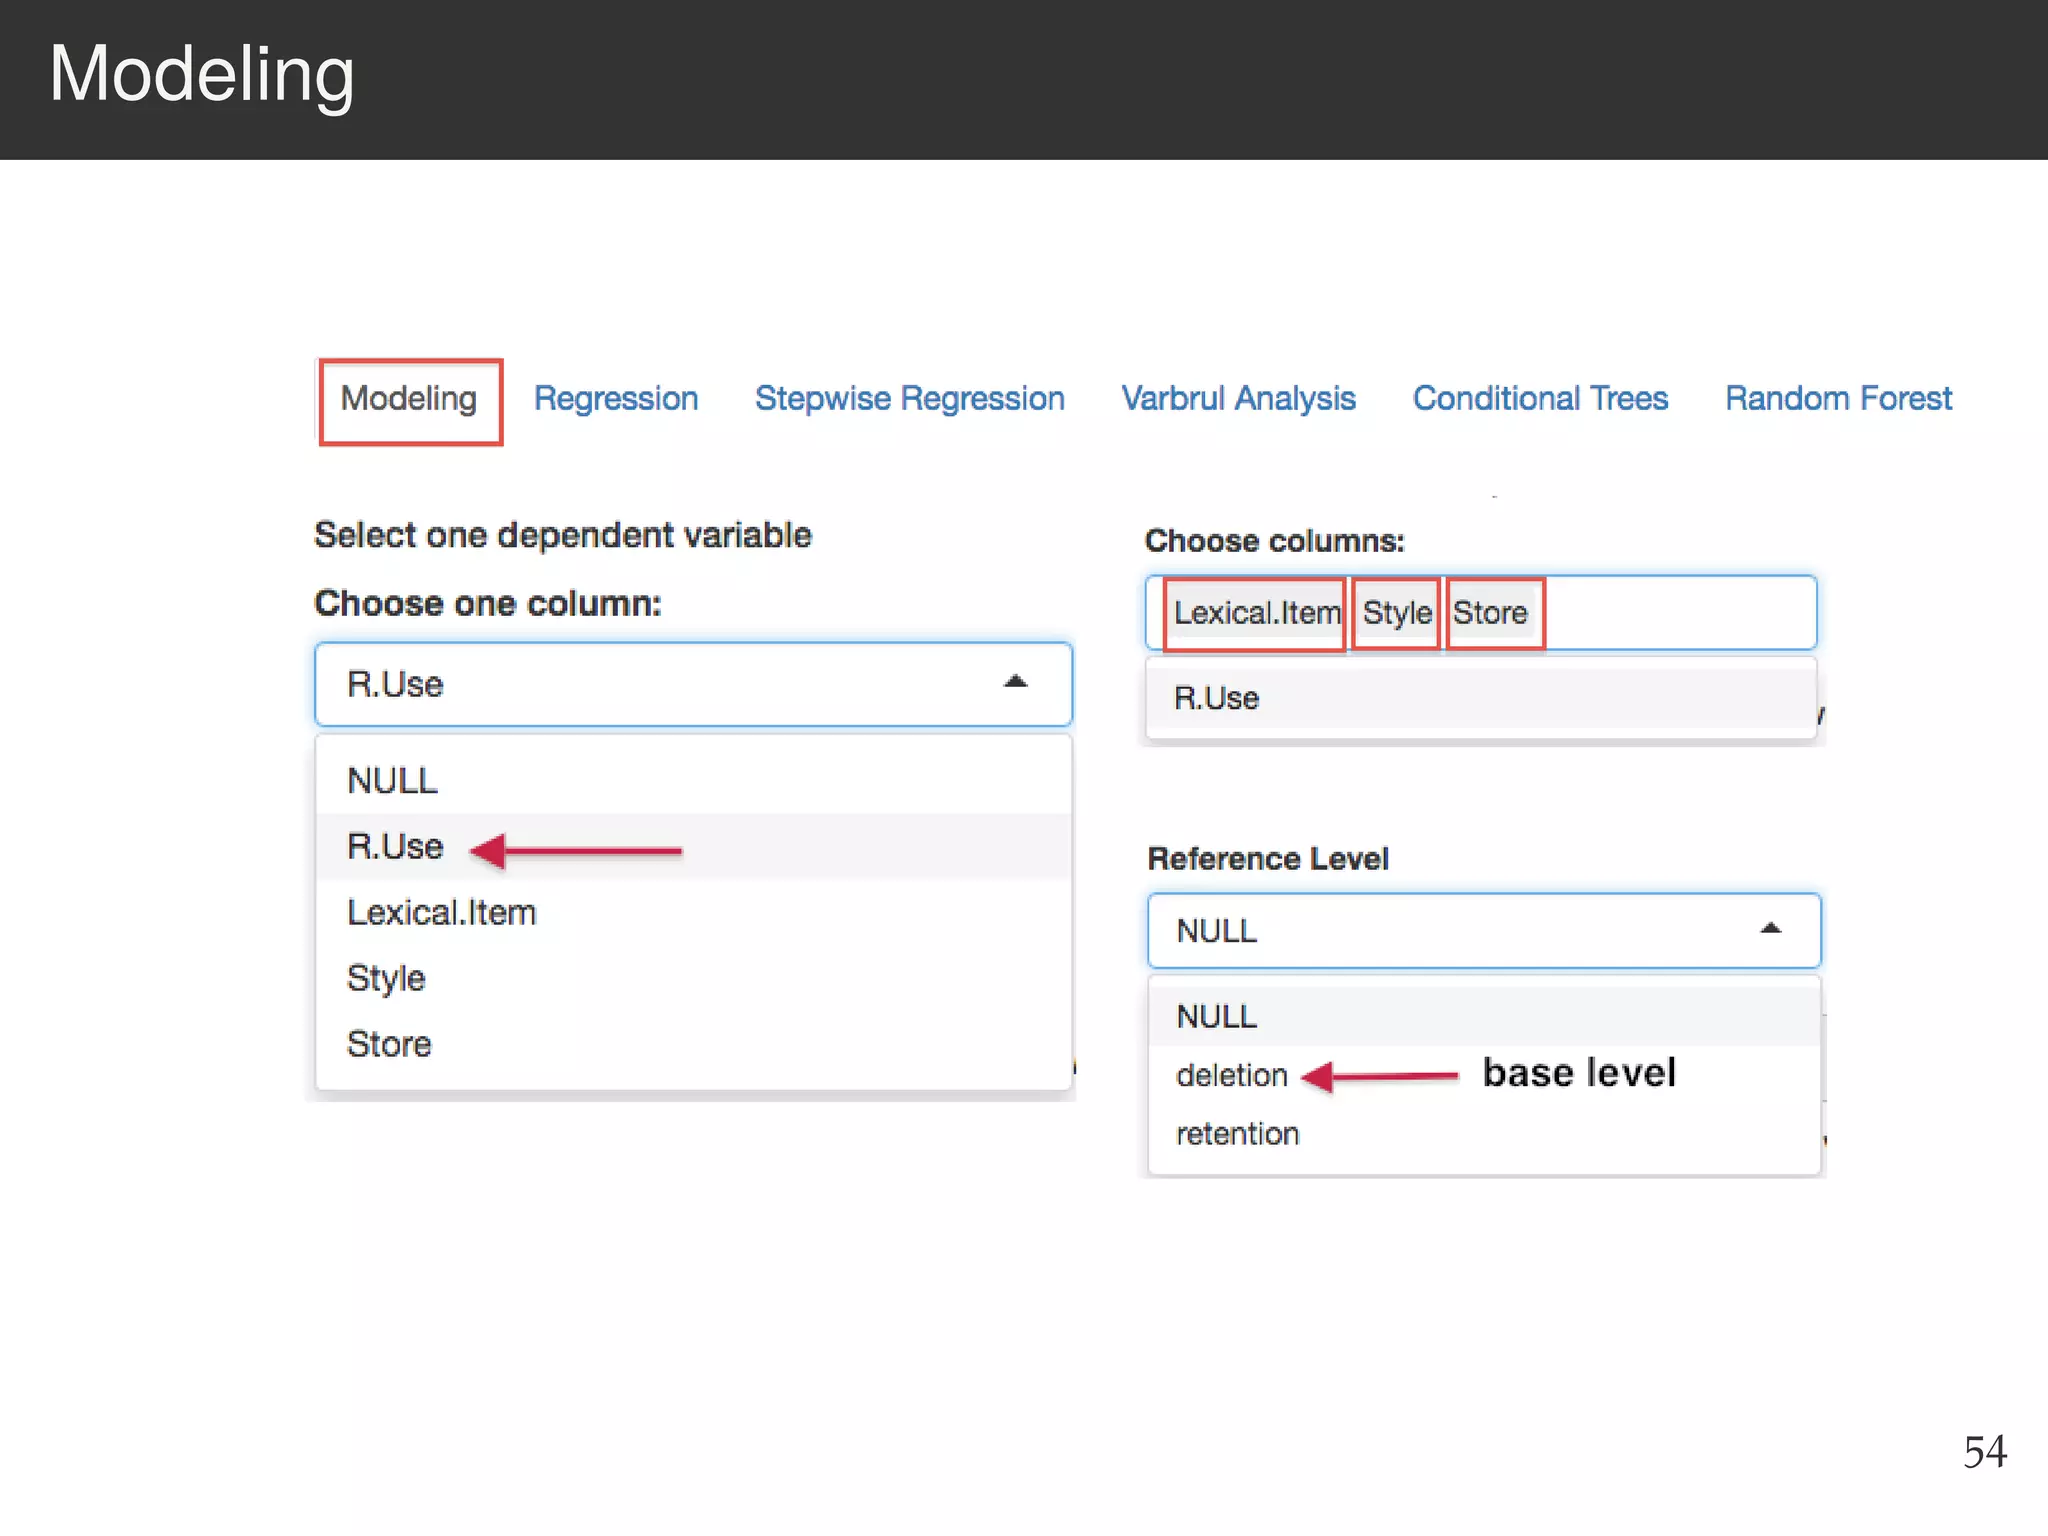2048x1536 pixels.
Task: Click the Lexical.Item tag in Choose columns
Action: click(1256, 613)
